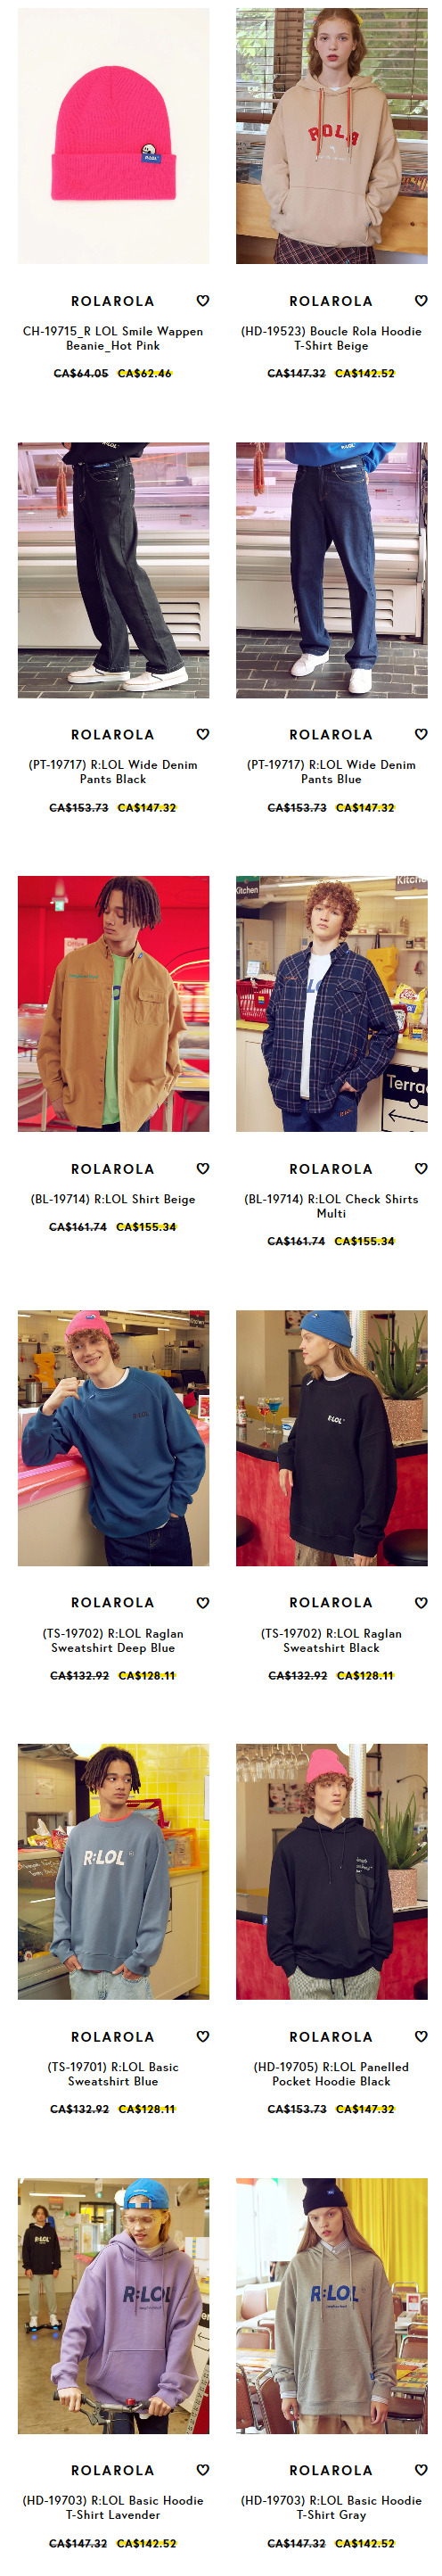Tap heart icon for Boucle Rola Hoodie Beige
The width and height of the screenshot is (442, 2576).
coord(421,301)
